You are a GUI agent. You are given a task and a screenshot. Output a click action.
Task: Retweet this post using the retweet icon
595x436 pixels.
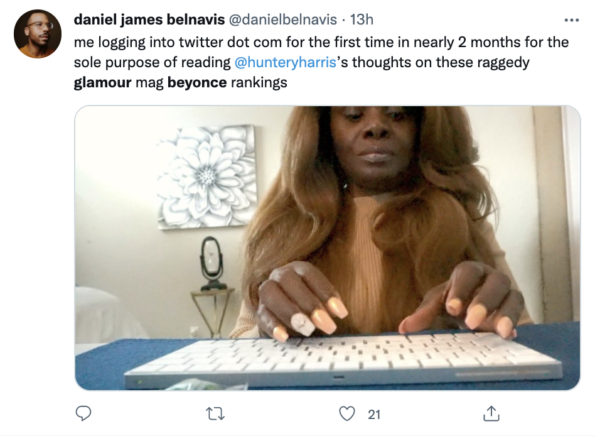215,414
